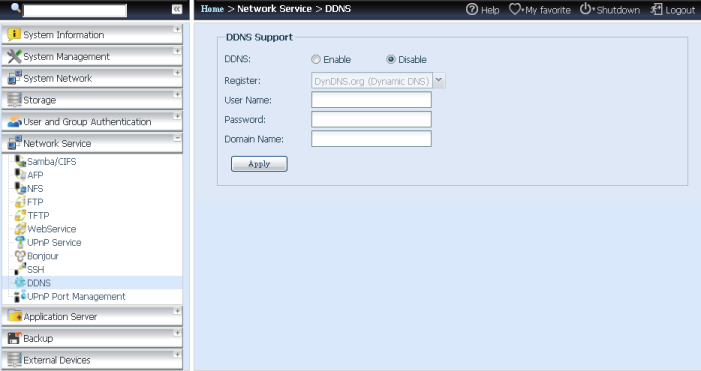Click the System Management tools icon

(x=14, y=56)
